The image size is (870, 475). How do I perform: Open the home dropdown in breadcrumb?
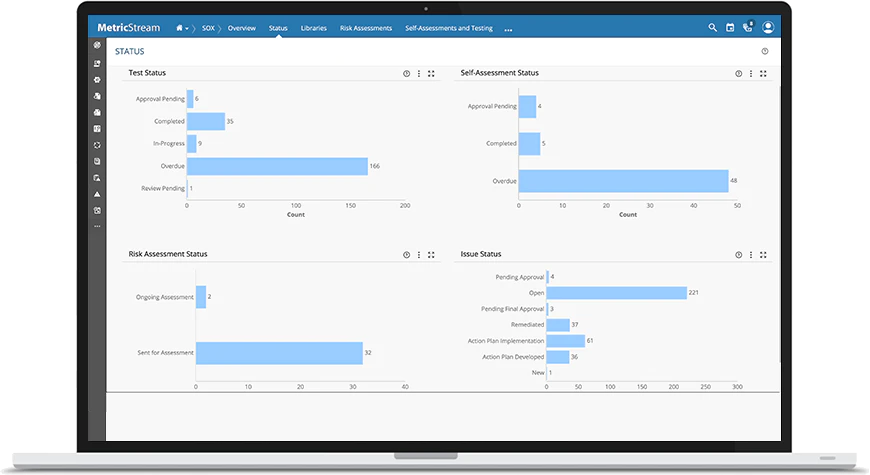pyautogui.click(x=182, y=28)
